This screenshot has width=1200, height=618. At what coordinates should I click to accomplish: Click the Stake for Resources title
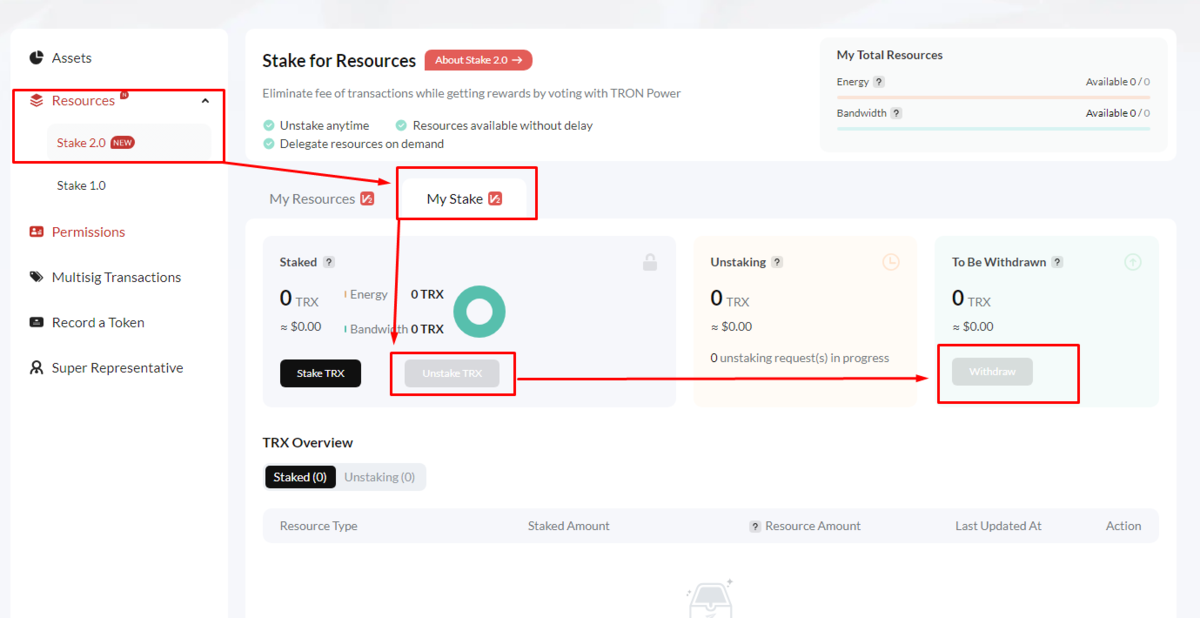click(x=339, y=61)
